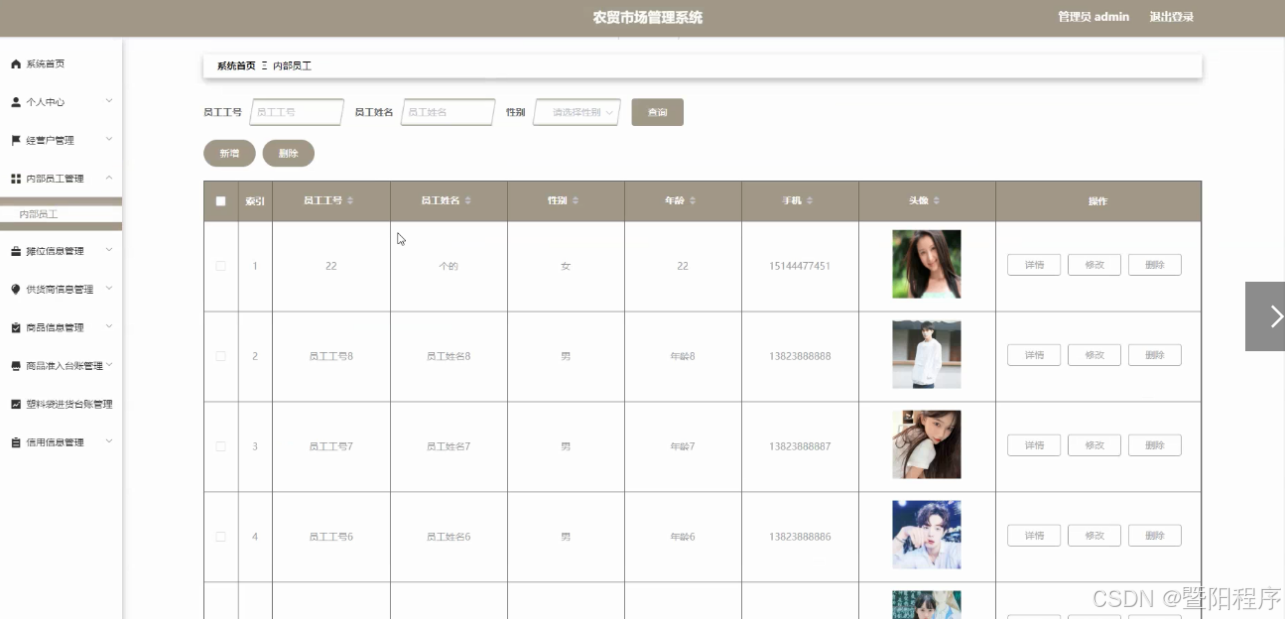The width and height of the screenshot is (1285, 620).
Task: Check the checkbox for row 员工工号8
Action: [221, 356]
